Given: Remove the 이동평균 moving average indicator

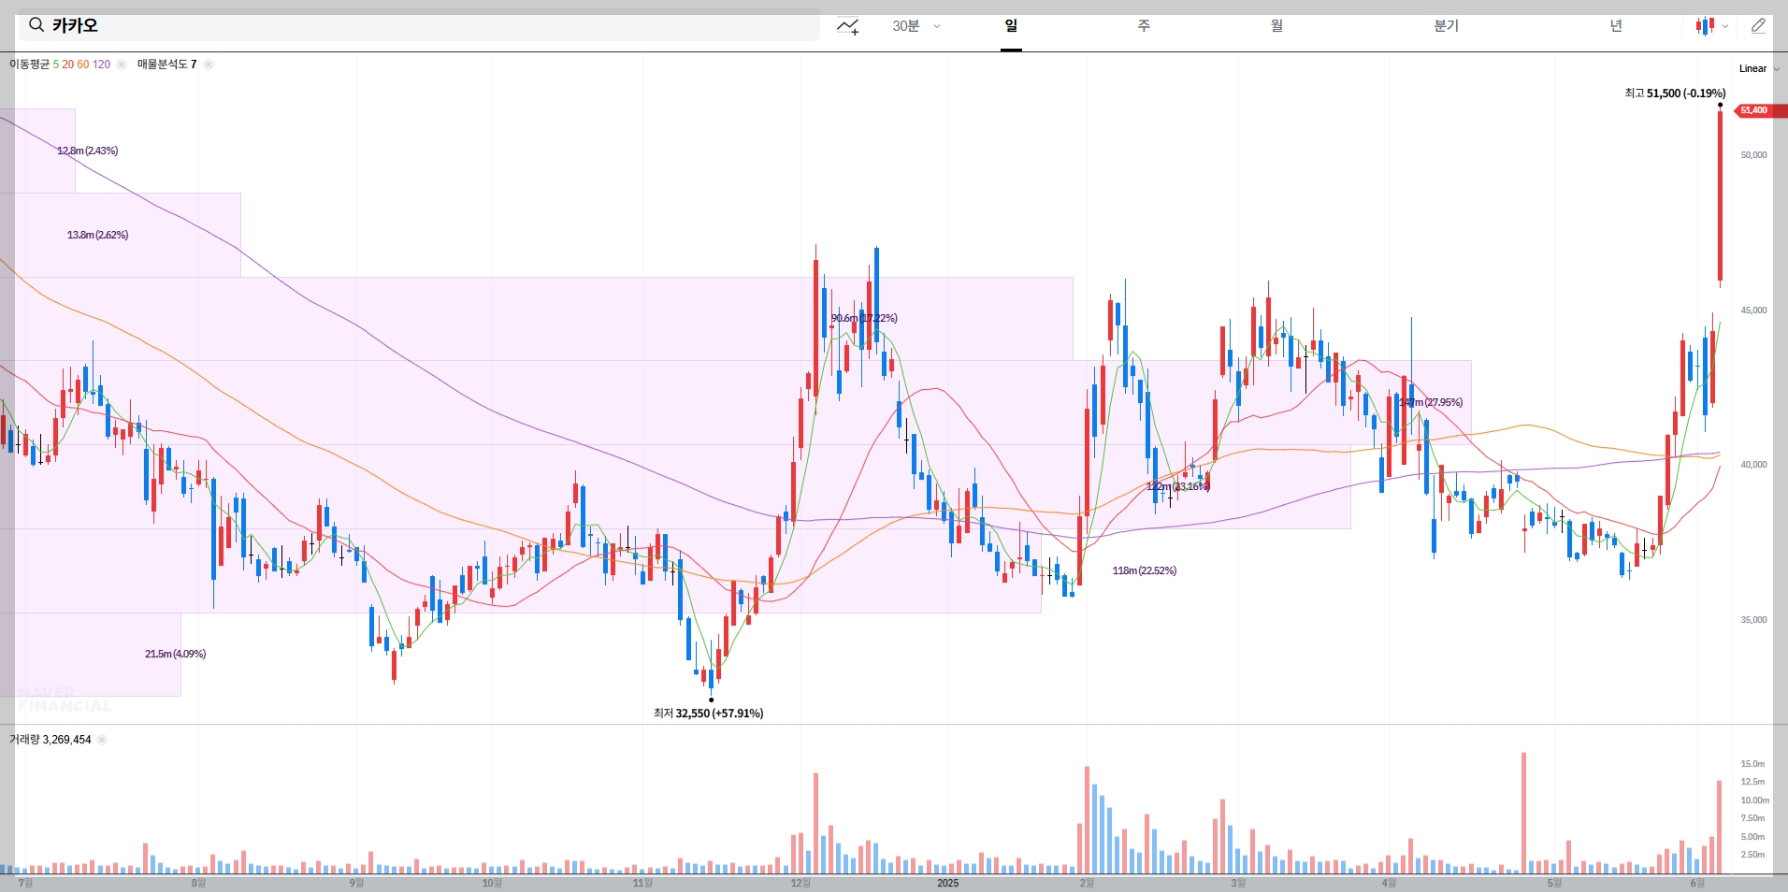Looking at the screenshot, I should (121, 64).
